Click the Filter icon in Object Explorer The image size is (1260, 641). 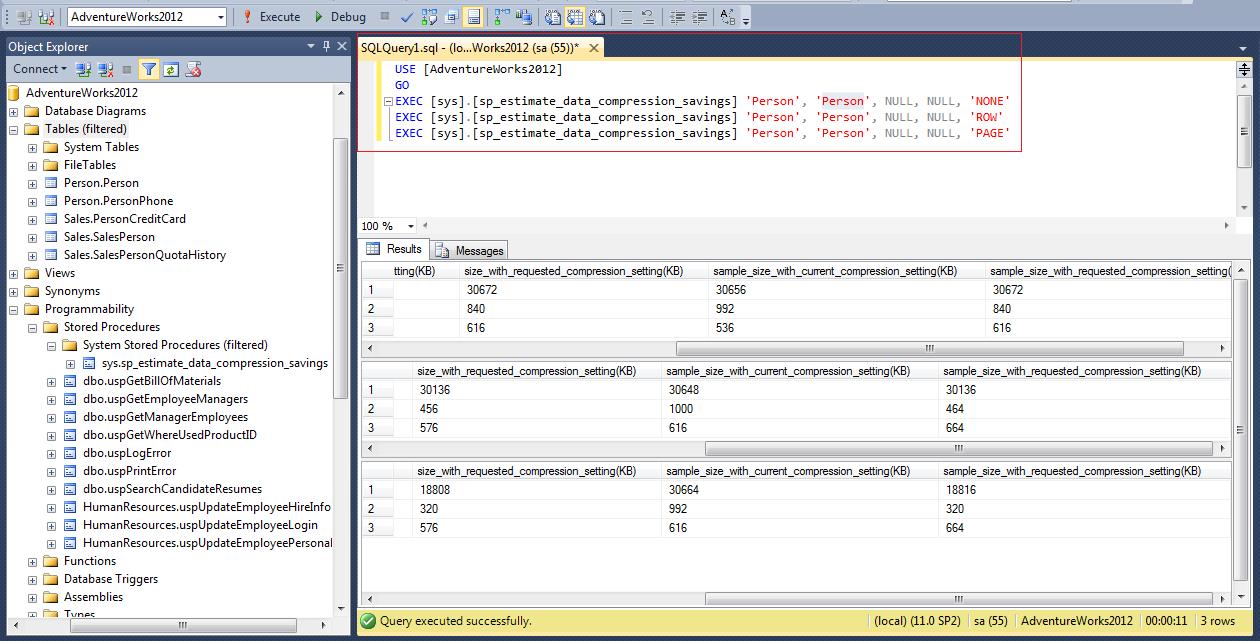click(x=148, y=69)
